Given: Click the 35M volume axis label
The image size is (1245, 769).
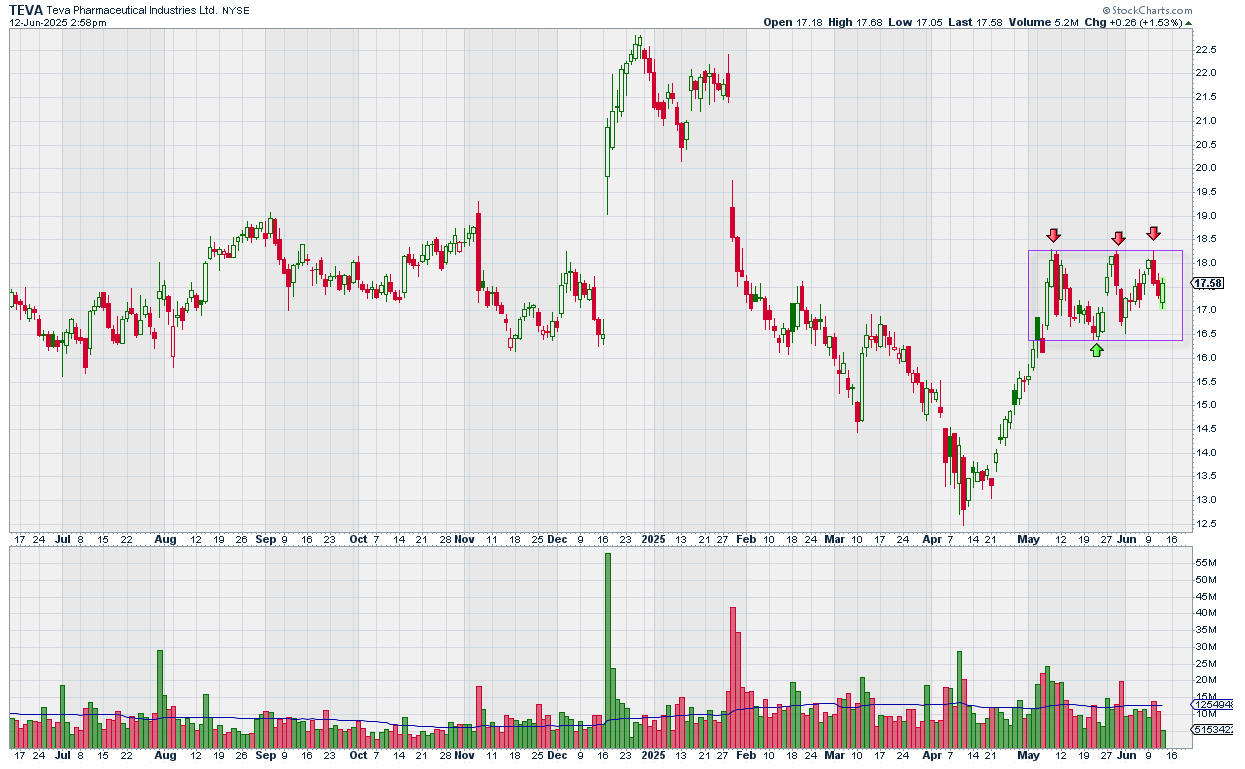Looking at the screenshot, I should pos(1205,630).
